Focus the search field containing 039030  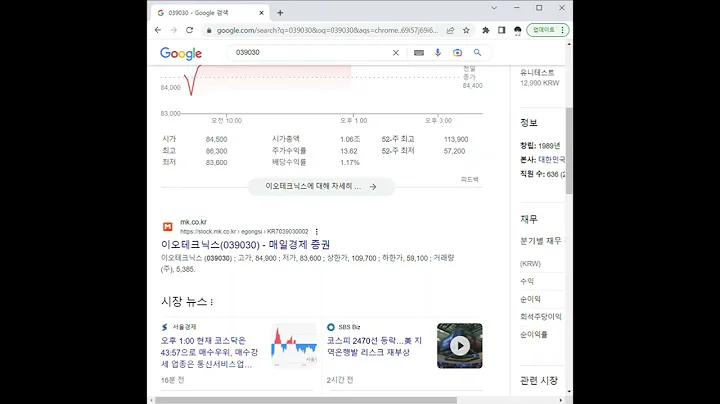coord(310,52)
